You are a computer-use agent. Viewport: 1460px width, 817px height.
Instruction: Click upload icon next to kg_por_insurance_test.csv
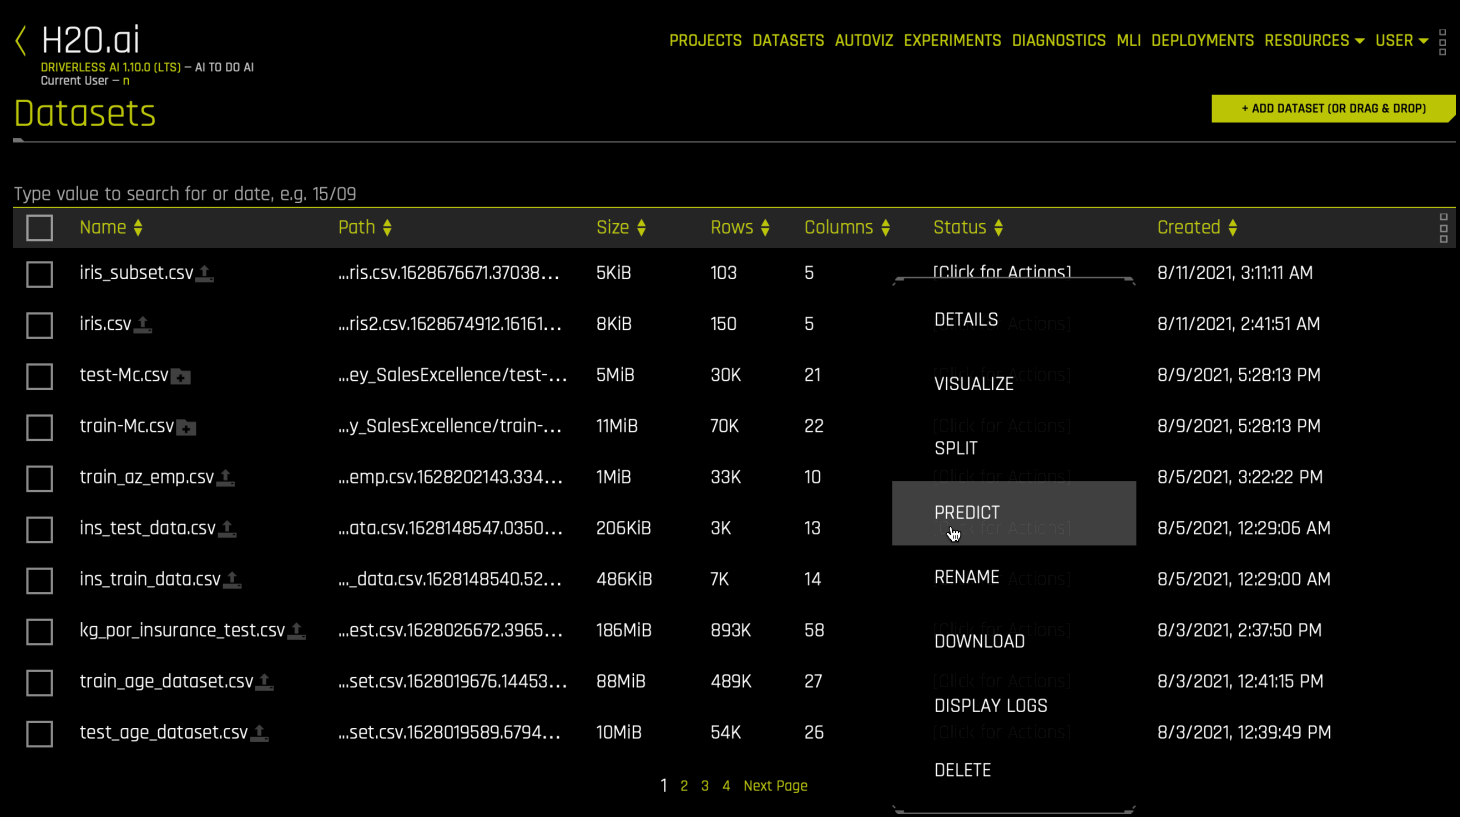point(297,631)
